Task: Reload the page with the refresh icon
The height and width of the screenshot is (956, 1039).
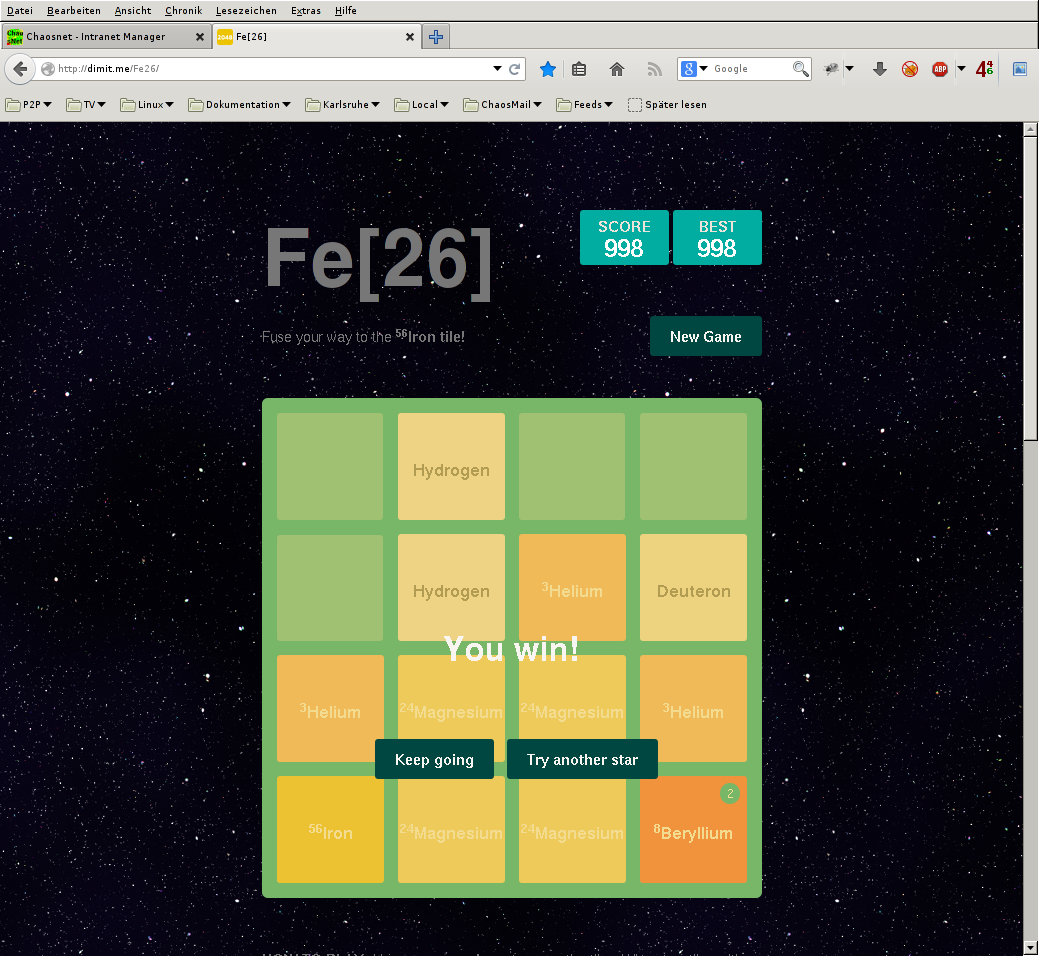Action: 516,69
